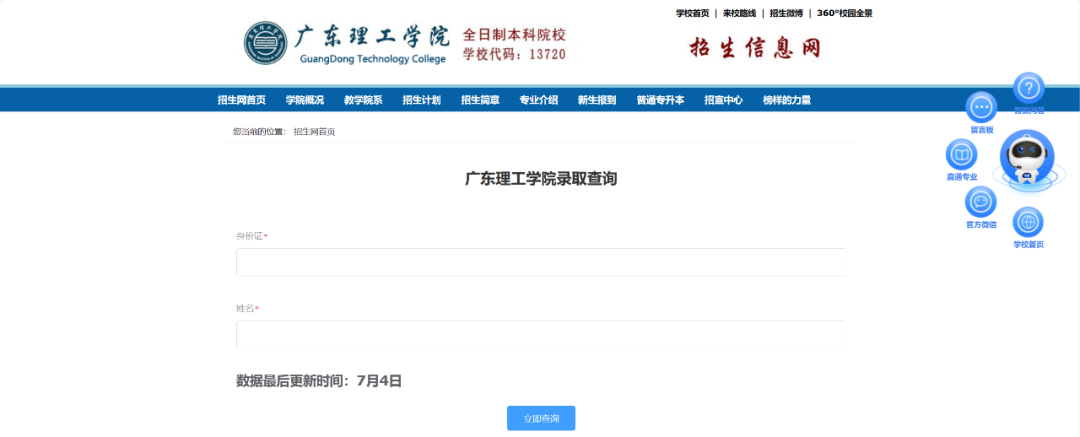Open the 留言板 message board icon
Viewport: 1080px width, 437px height.
tap(981, 107)
